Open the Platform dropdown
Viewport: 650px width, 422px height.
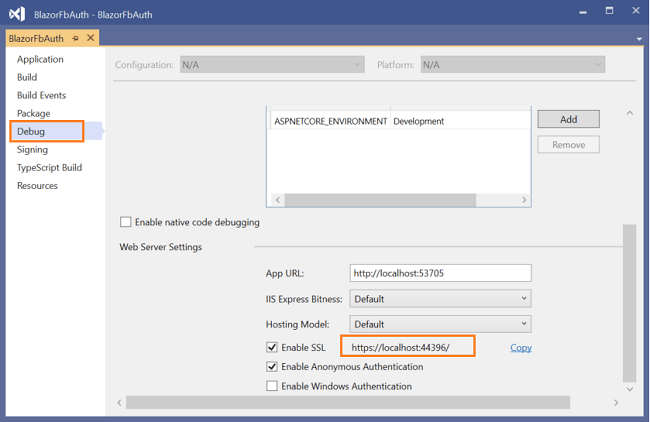[513, 65]
